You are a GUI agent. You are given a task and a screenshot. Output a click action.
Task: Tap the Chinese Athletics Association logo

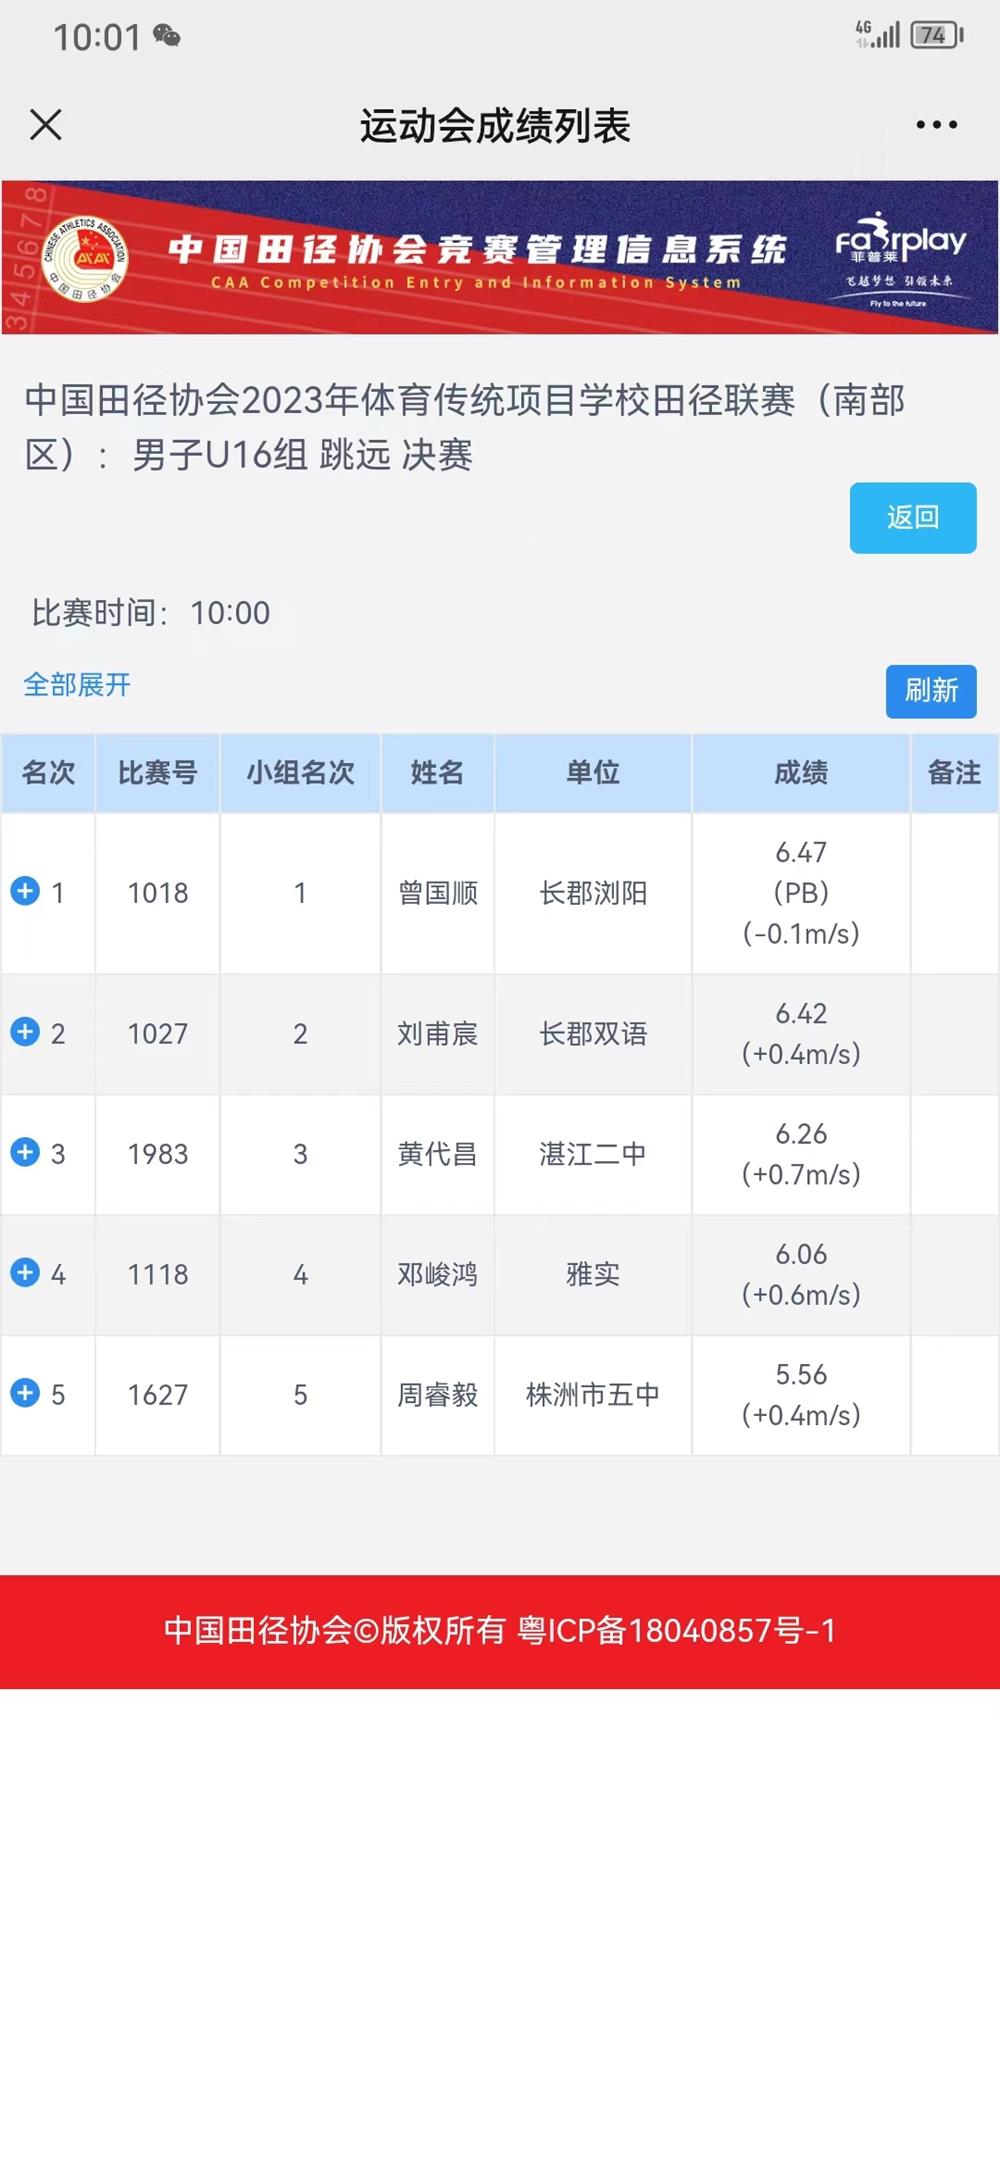tap(86, 258)
